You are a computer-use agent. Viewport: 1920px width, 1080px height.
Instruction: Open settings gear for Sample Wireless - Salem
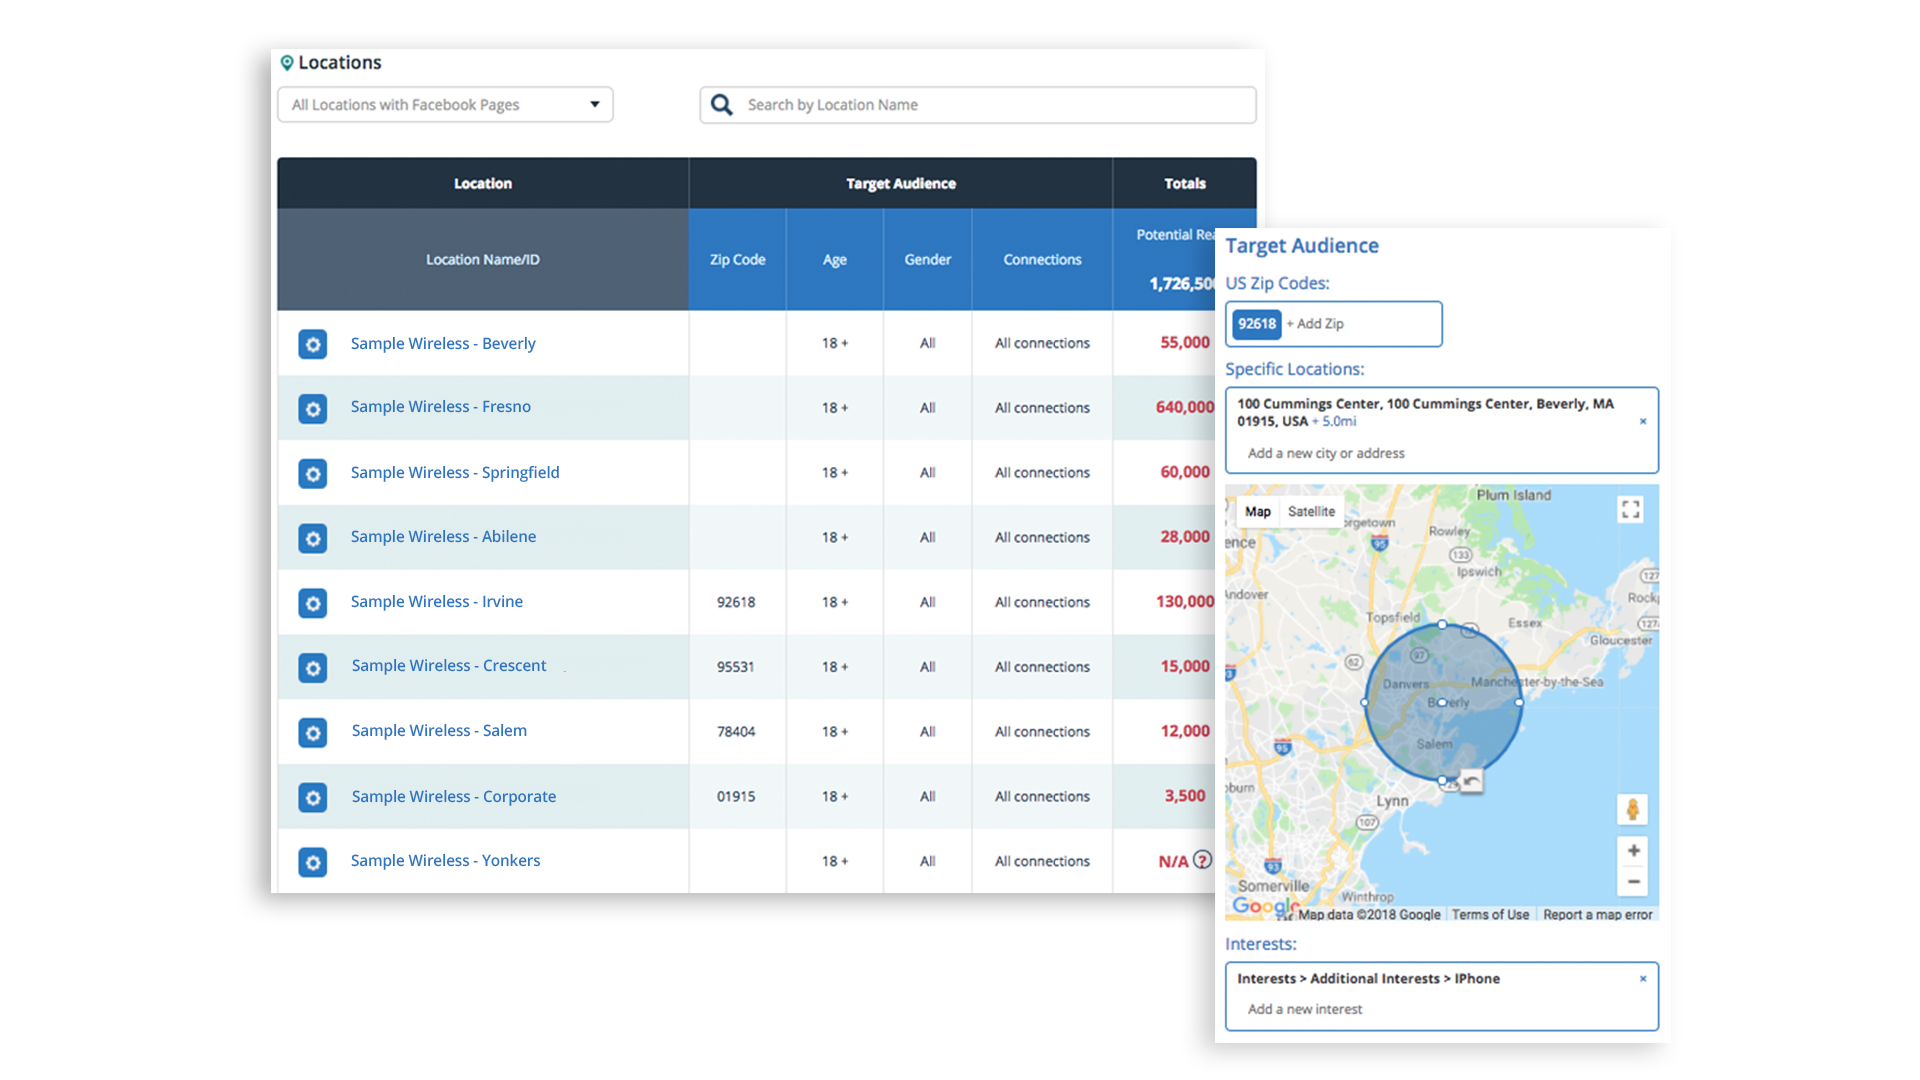point(313,732)
